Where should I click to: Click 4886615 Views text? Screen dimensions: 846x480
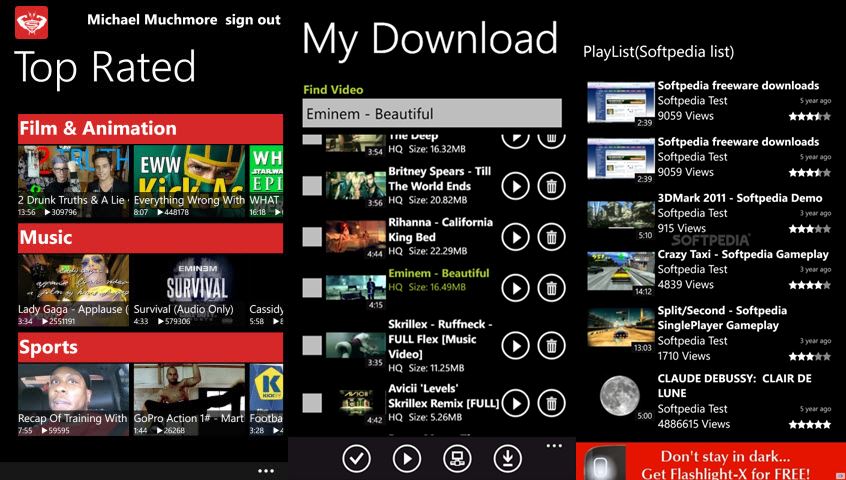click(x=693, y=424)
